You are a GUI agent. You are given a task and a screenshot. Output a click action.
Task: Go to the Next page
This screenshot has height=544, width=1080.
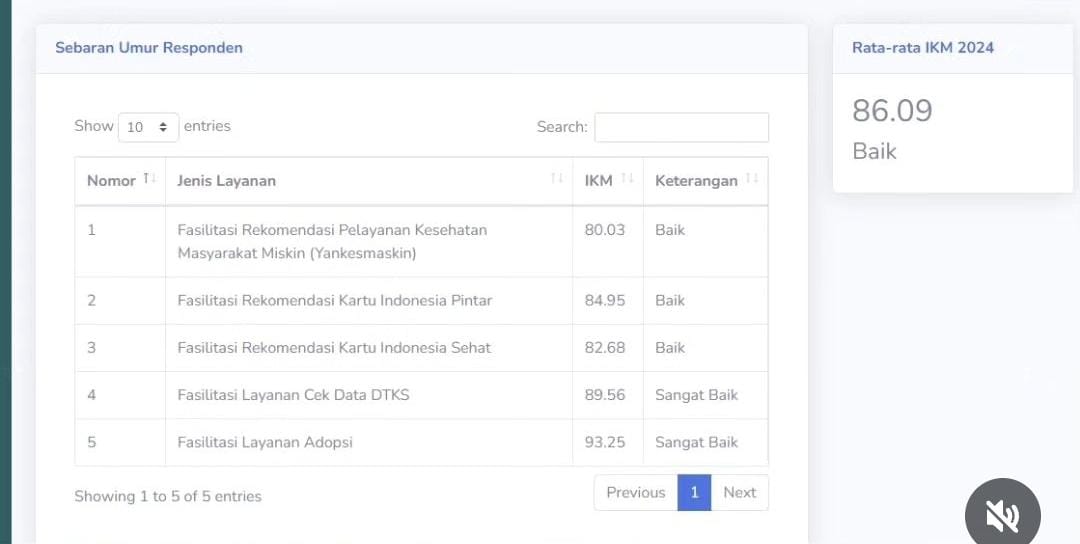740,492
